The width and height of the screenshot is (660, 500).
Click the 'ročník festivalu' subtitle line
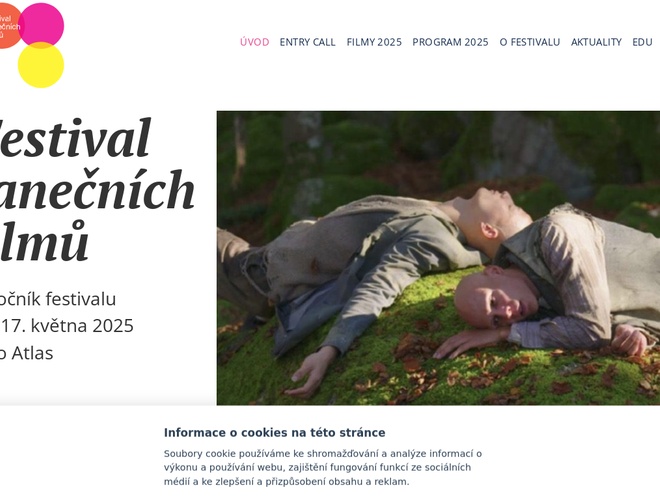(58, 299)
